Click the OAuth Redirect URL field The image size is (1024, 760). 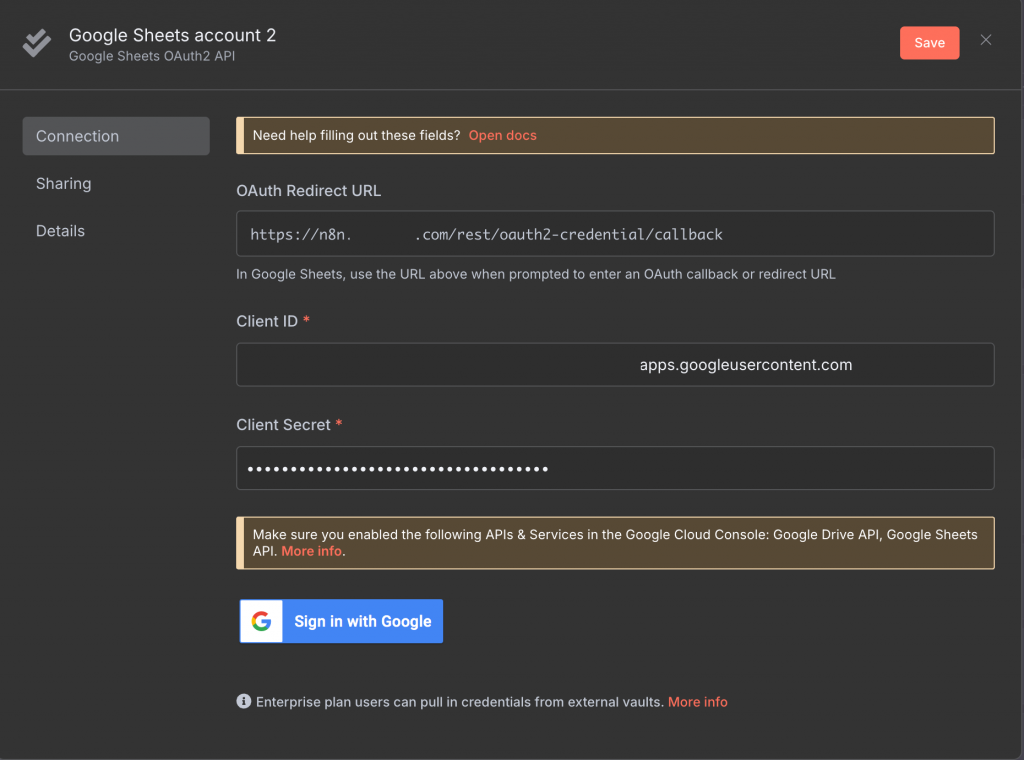615,234
